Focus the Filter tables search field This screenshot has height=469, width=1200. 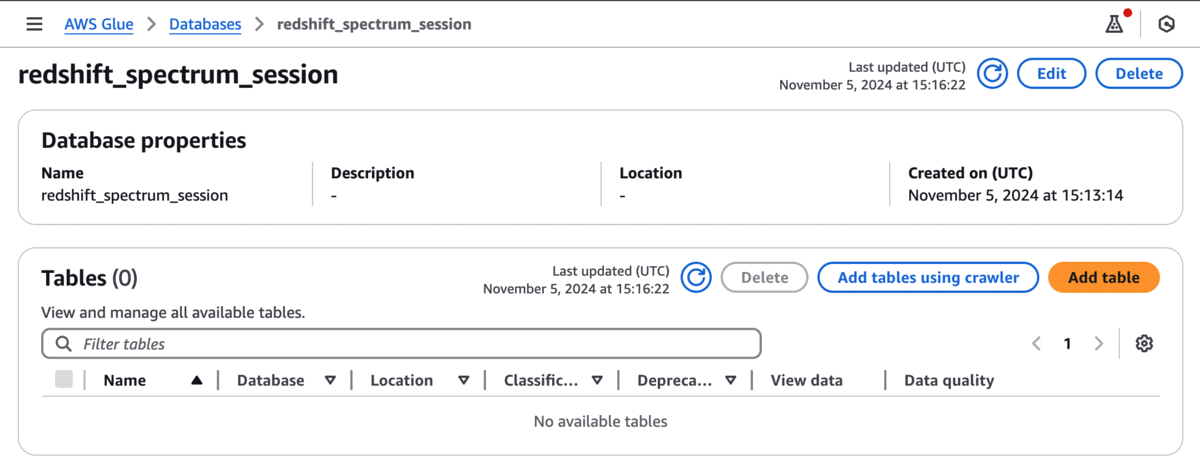[400, 344]
